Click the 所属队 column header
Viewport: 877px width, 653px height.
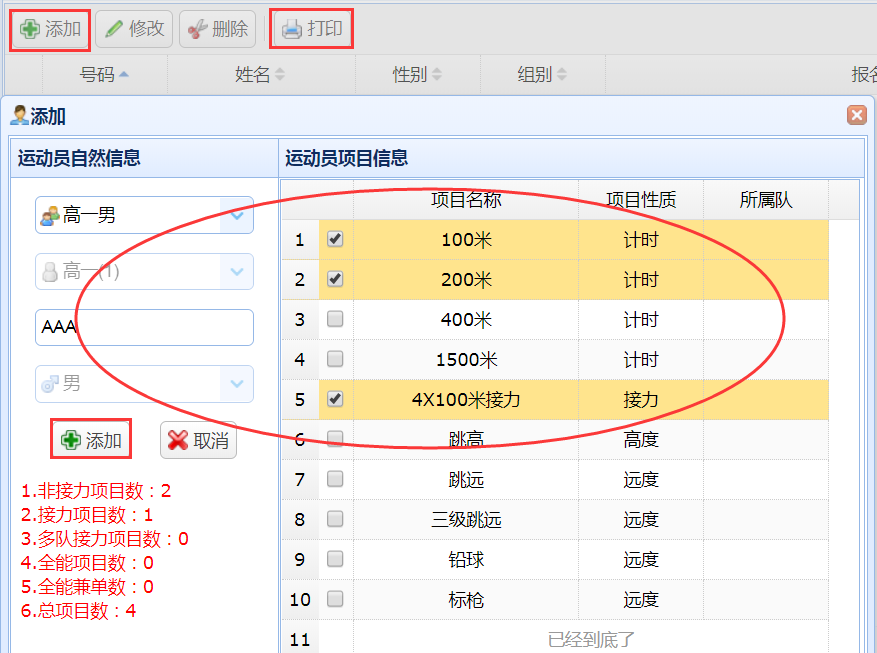pyautogui.click(x=766, y=200)
